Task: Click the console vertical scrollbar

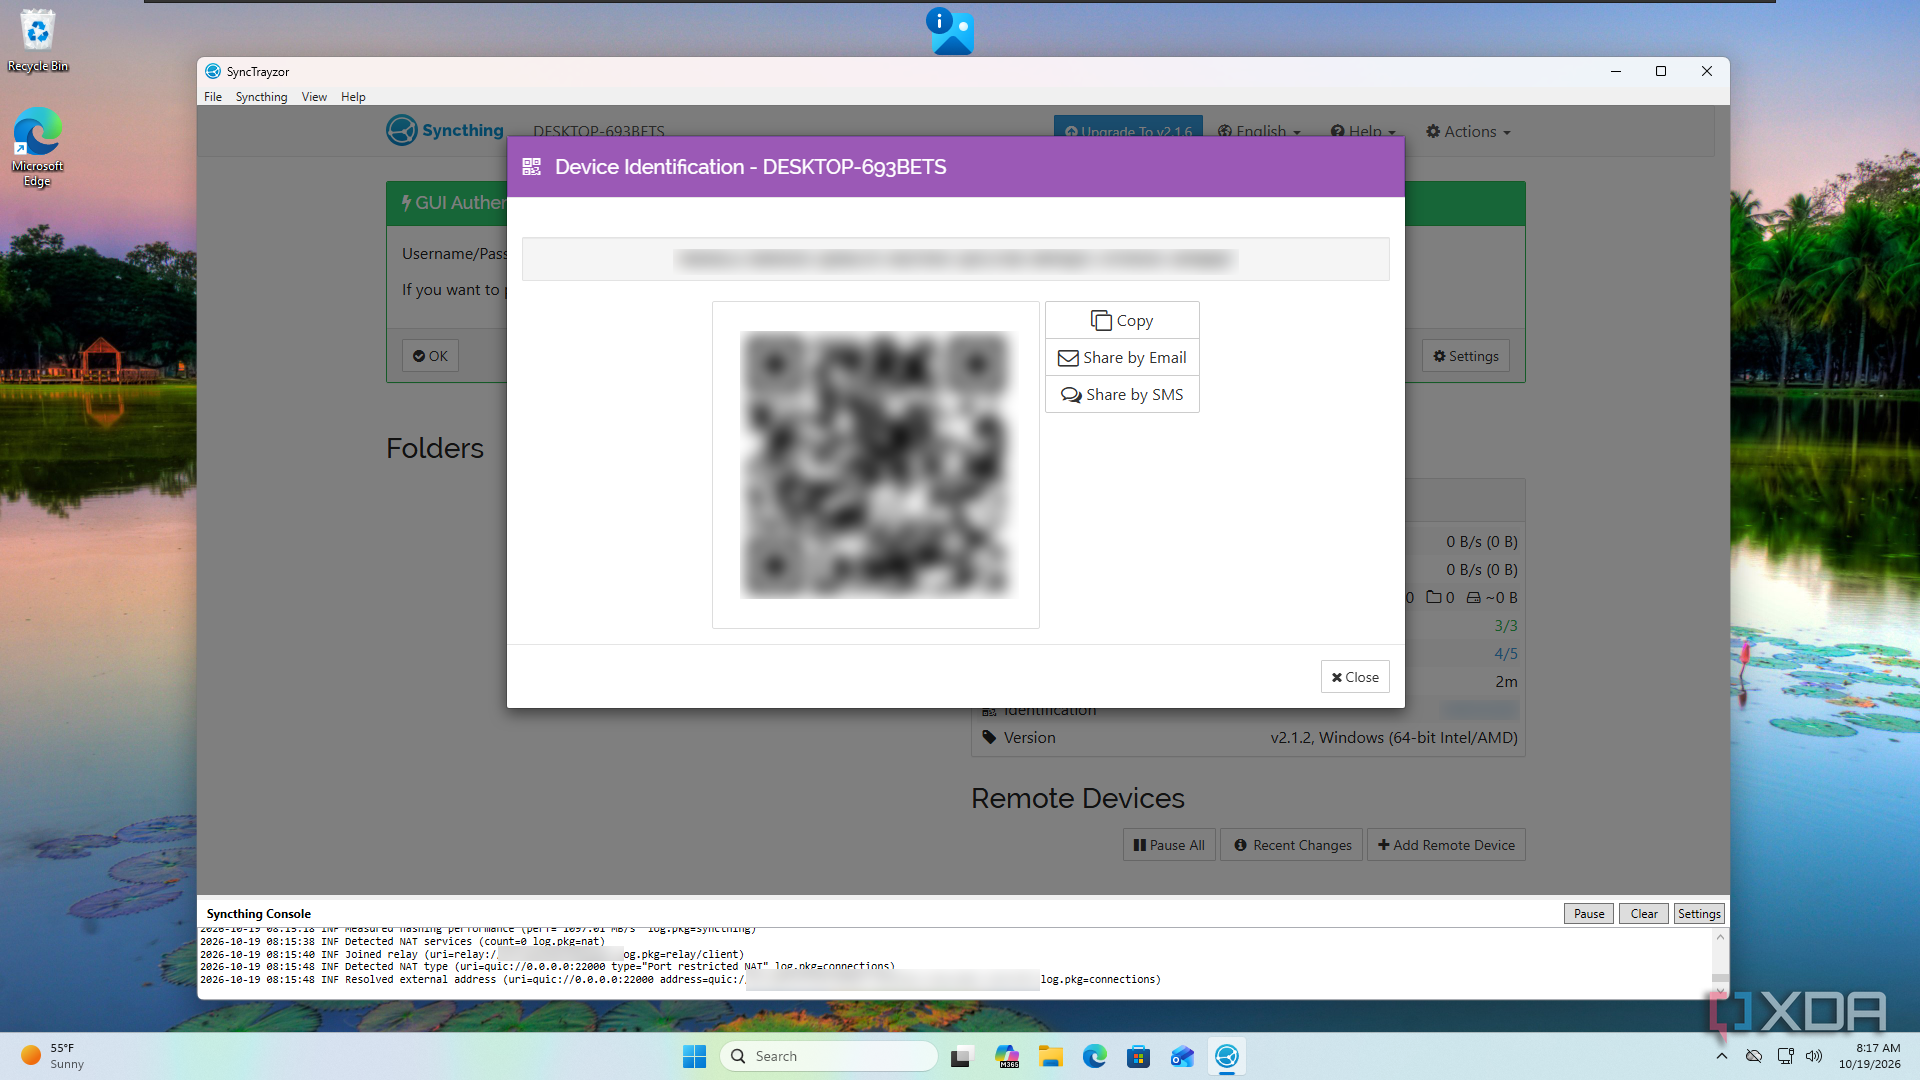Action: pyautogui.click(x=1720, y=962)
